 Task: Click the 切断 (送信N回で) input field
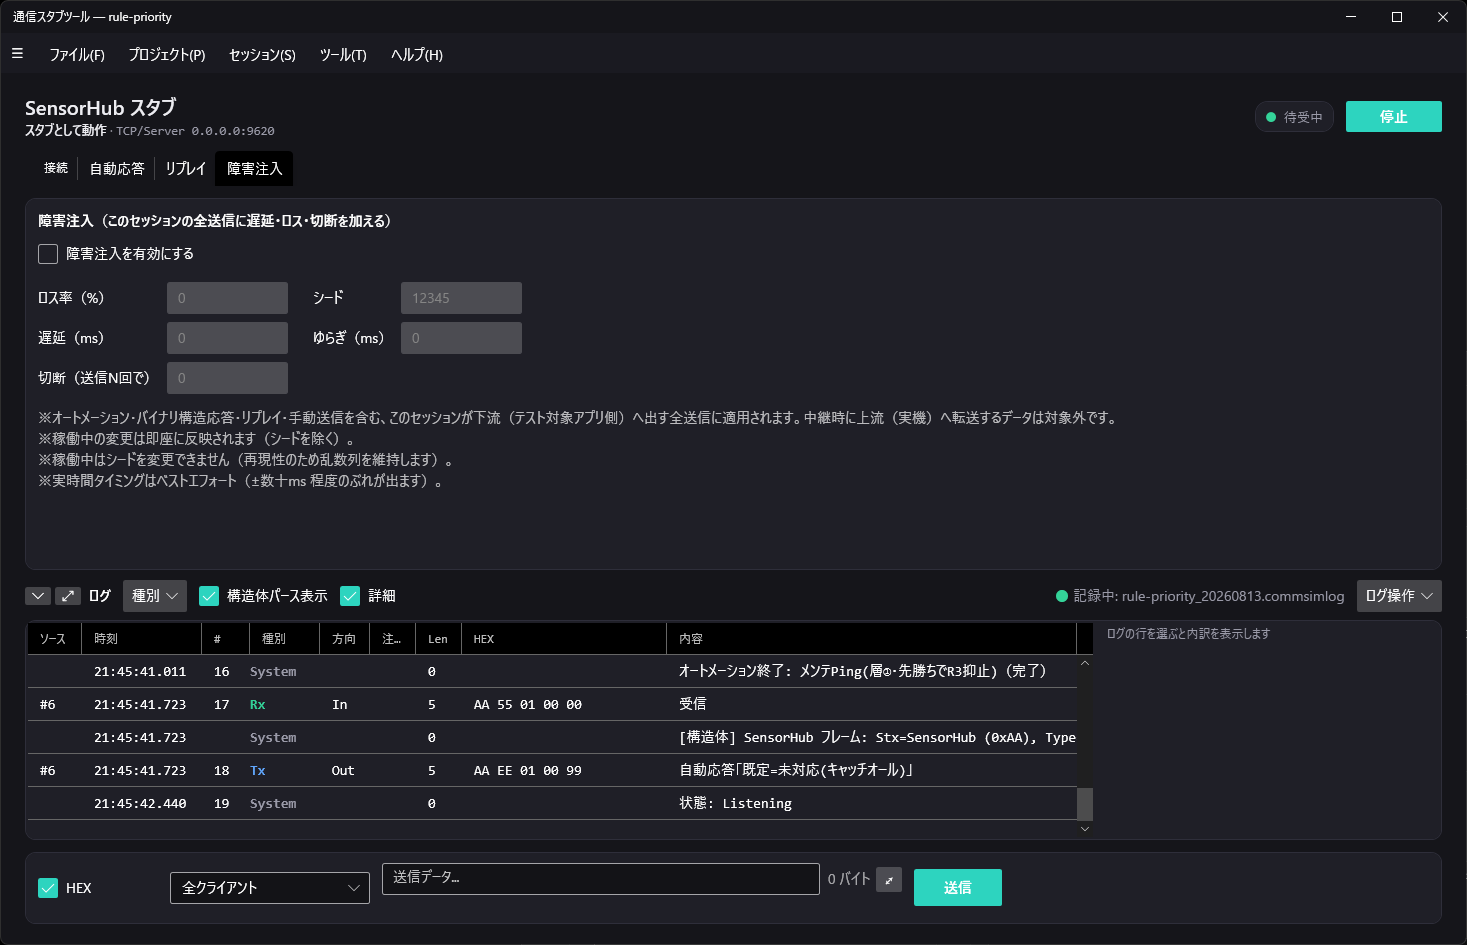pos(228,378)
